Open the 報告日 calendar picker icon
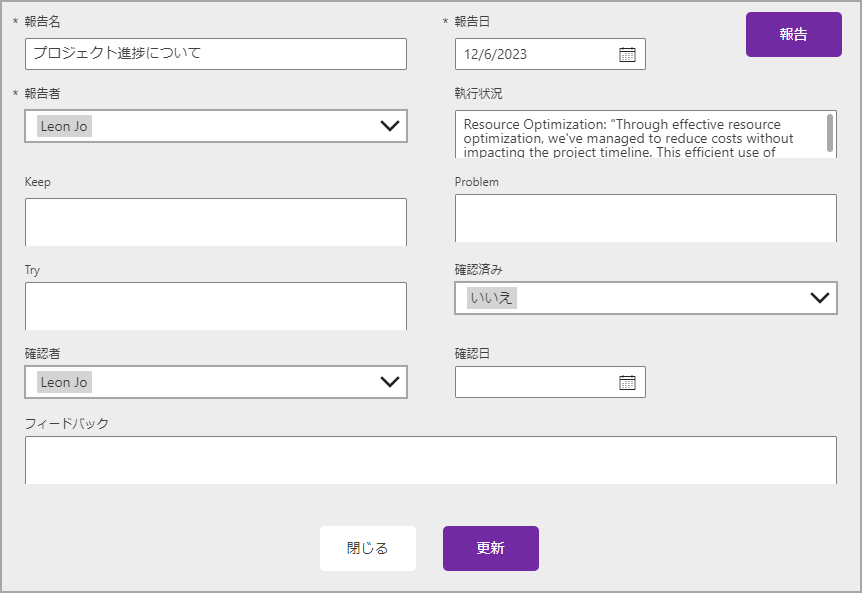The image size is (862, 593). [x=627, y=54]
